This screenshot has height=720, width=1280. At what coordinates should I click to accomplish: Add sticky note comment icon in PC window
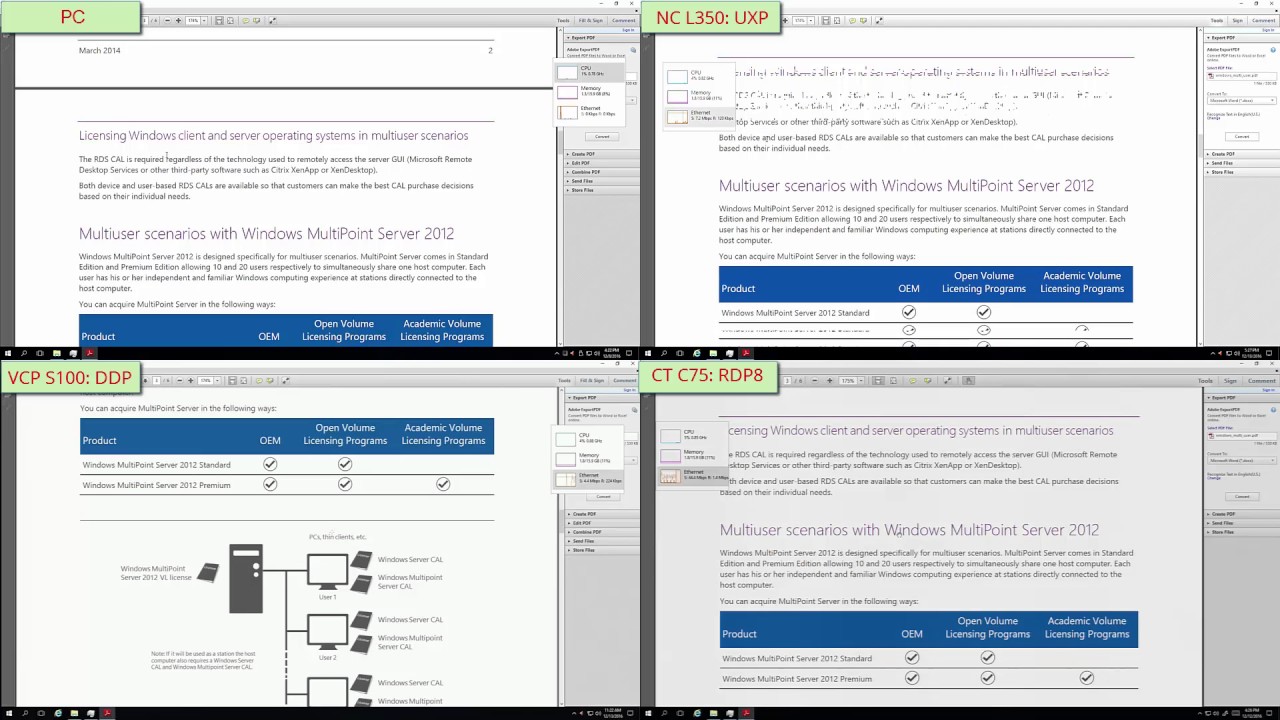click(246, 20)
